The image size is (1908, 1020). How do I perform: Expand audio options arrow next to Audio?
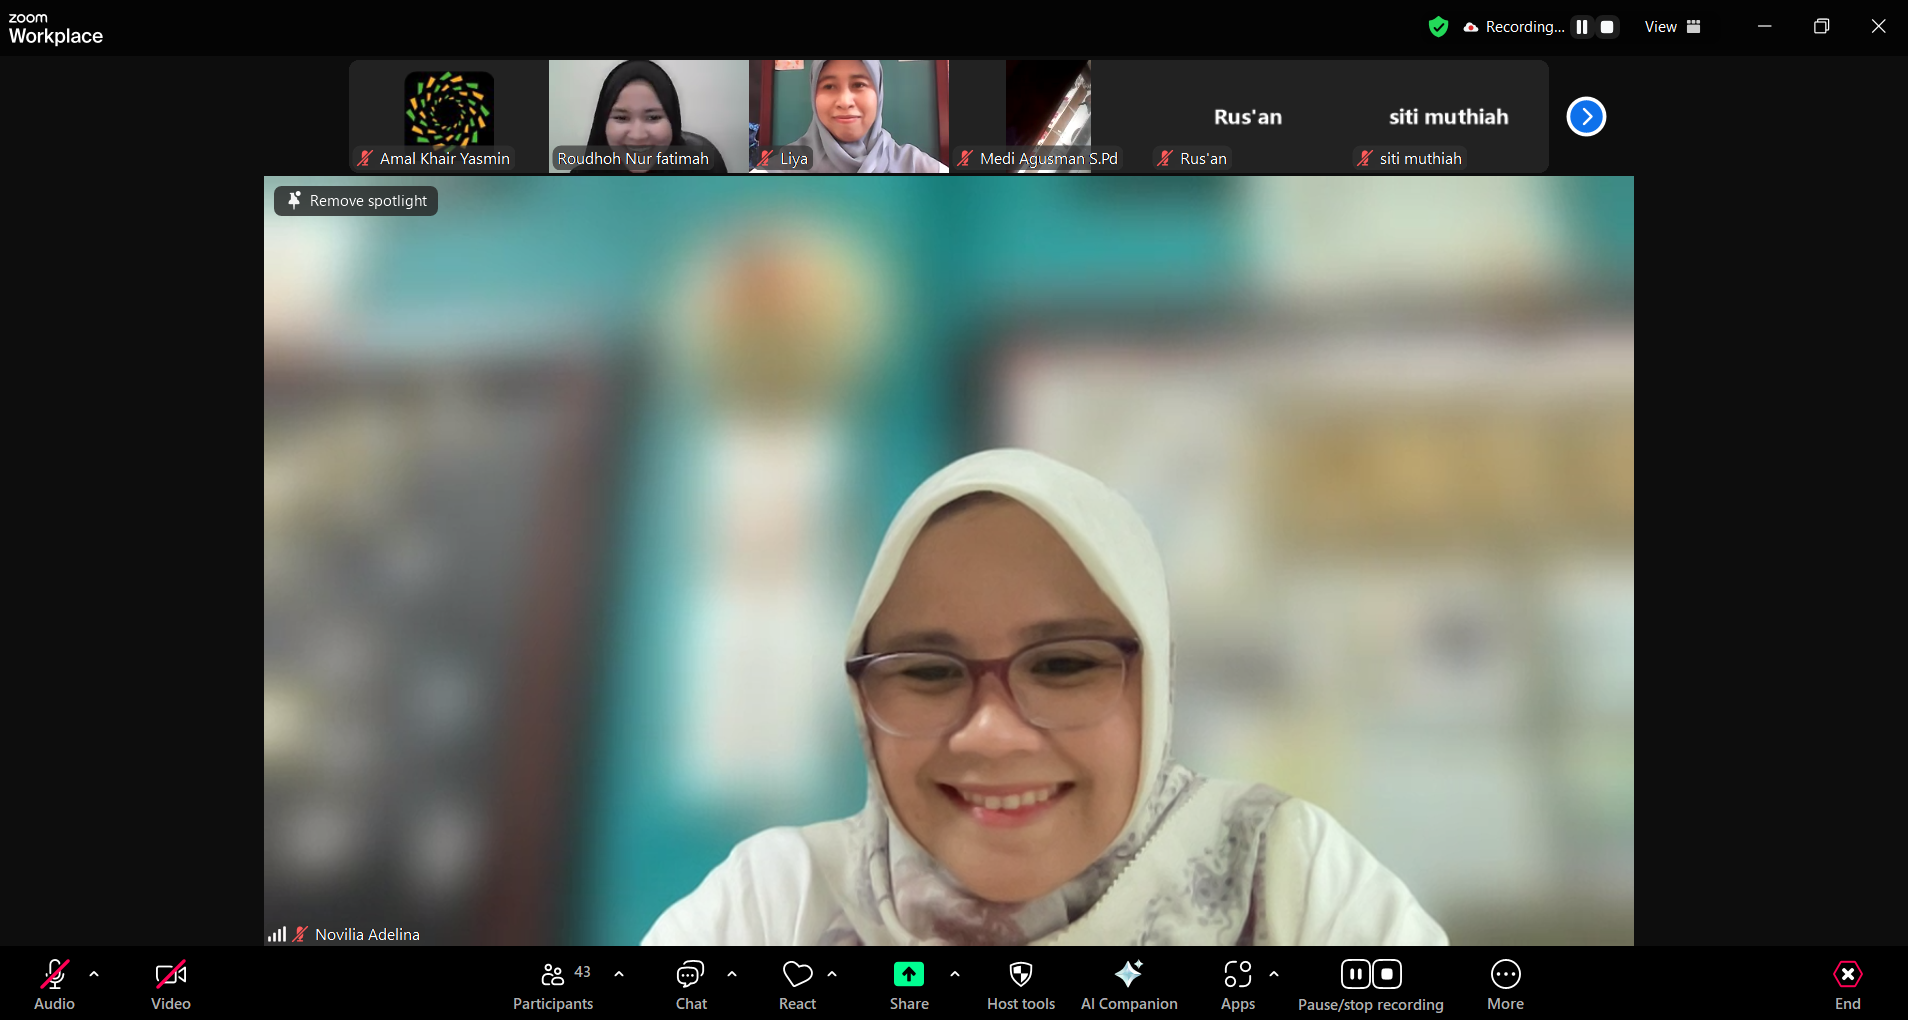coord(94,973)
